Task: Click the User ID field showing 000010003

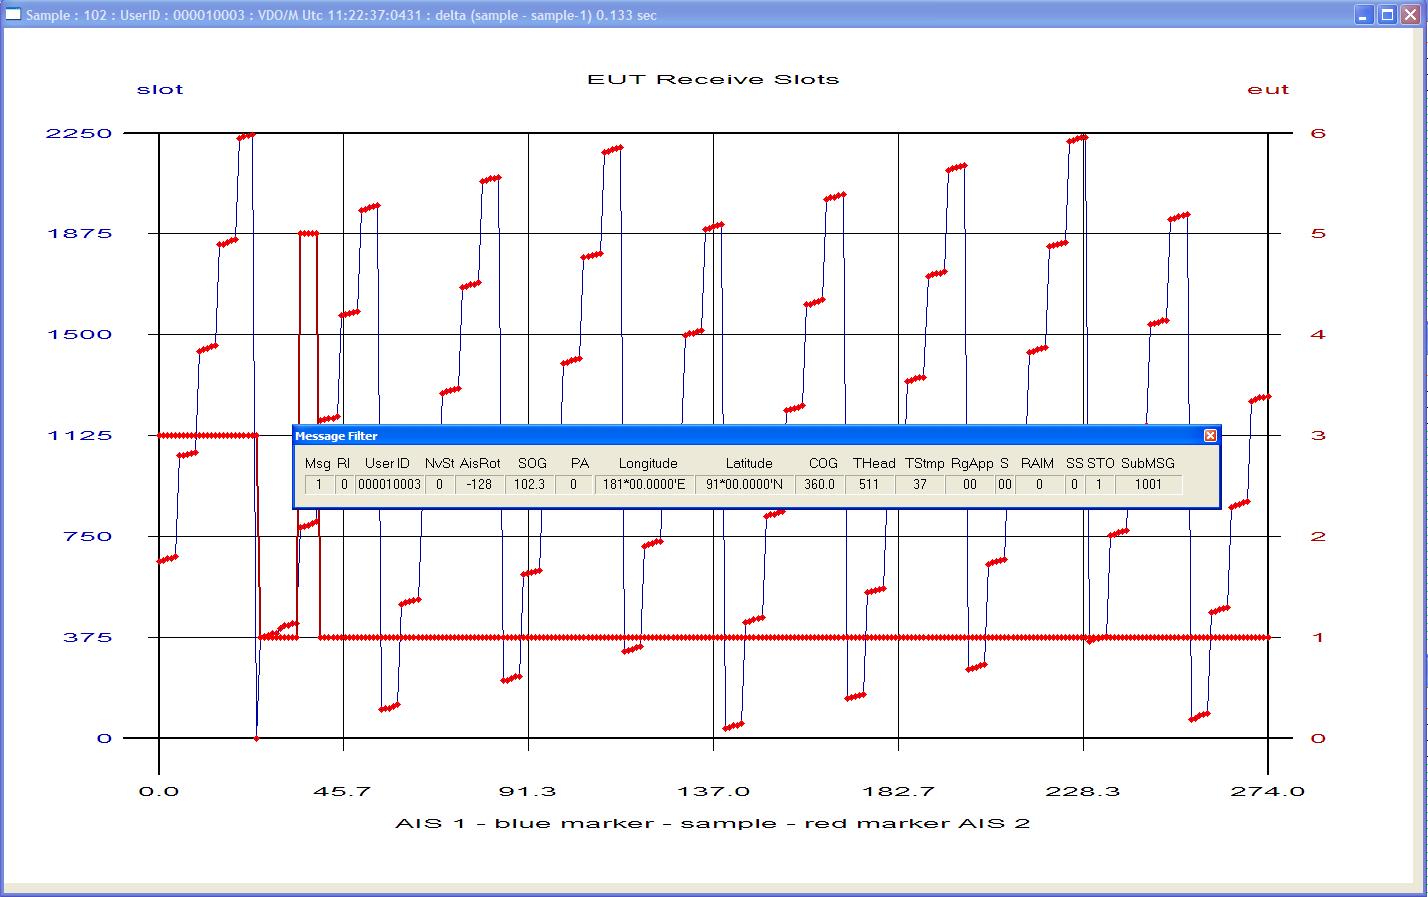Action: click(389, 484)
